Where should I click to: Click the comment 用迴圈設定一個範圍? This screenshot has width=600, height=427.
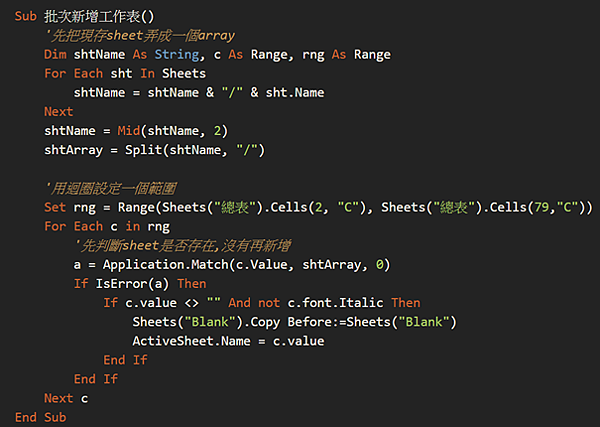point(111,188)
